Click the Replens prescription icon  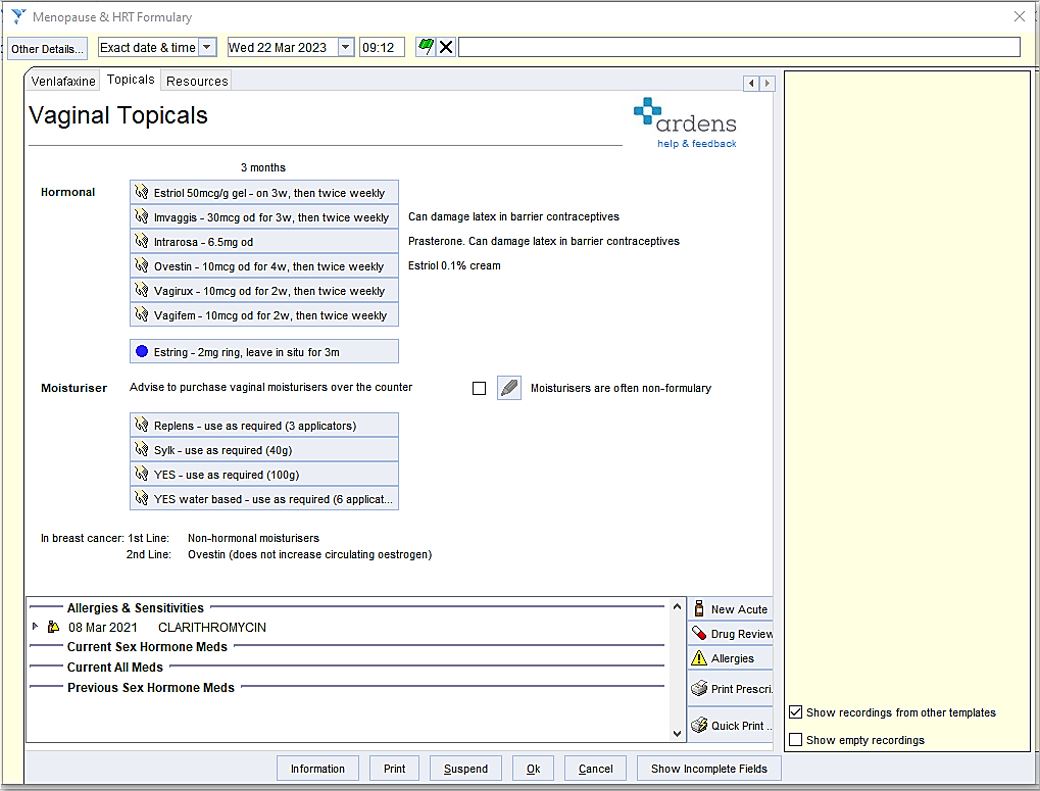(141, 425)
